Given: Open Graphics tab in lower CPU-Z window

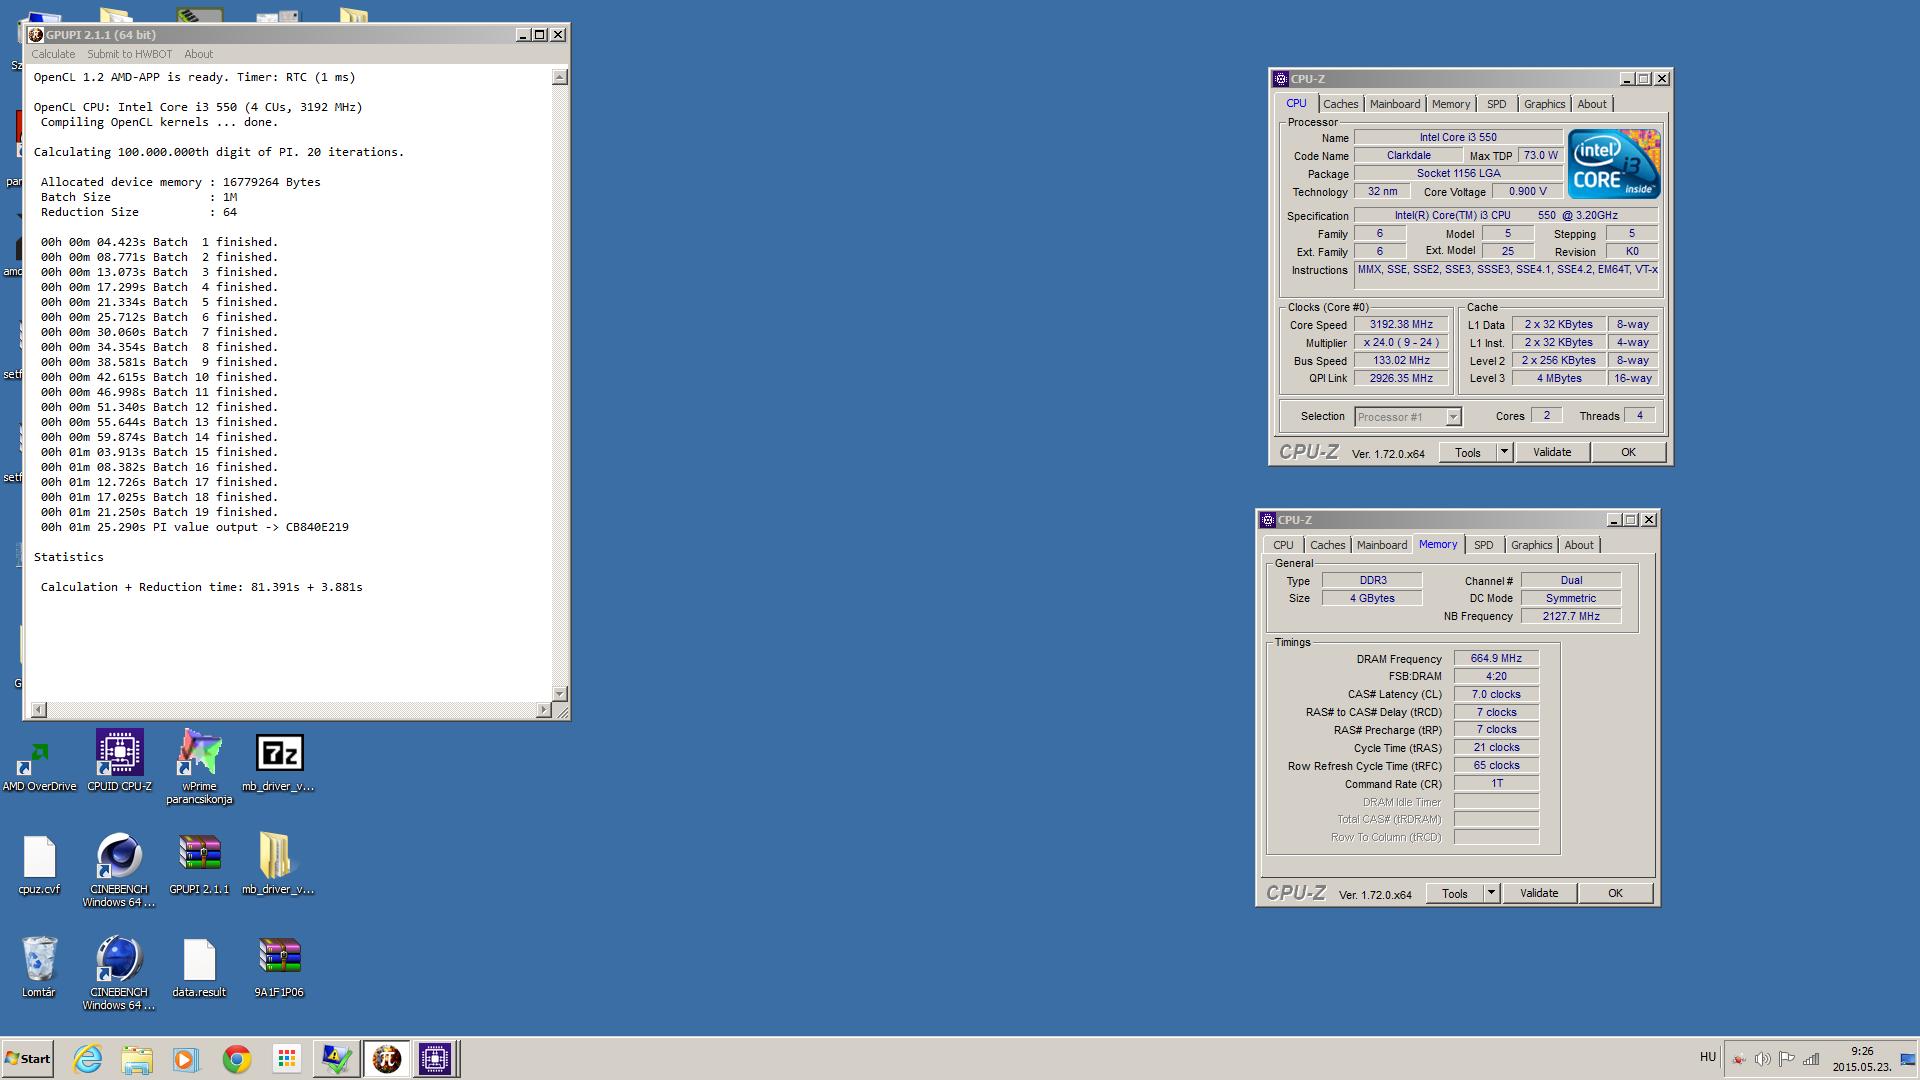Looking at the screenshot, I should [x=1531, y=545].
